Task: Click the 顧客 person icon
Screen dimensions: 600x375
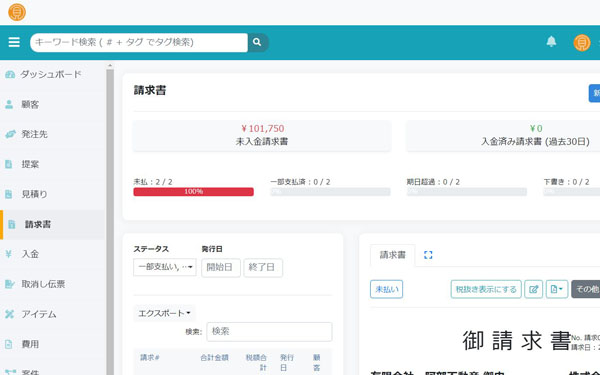Action: (x=9, y=104)
